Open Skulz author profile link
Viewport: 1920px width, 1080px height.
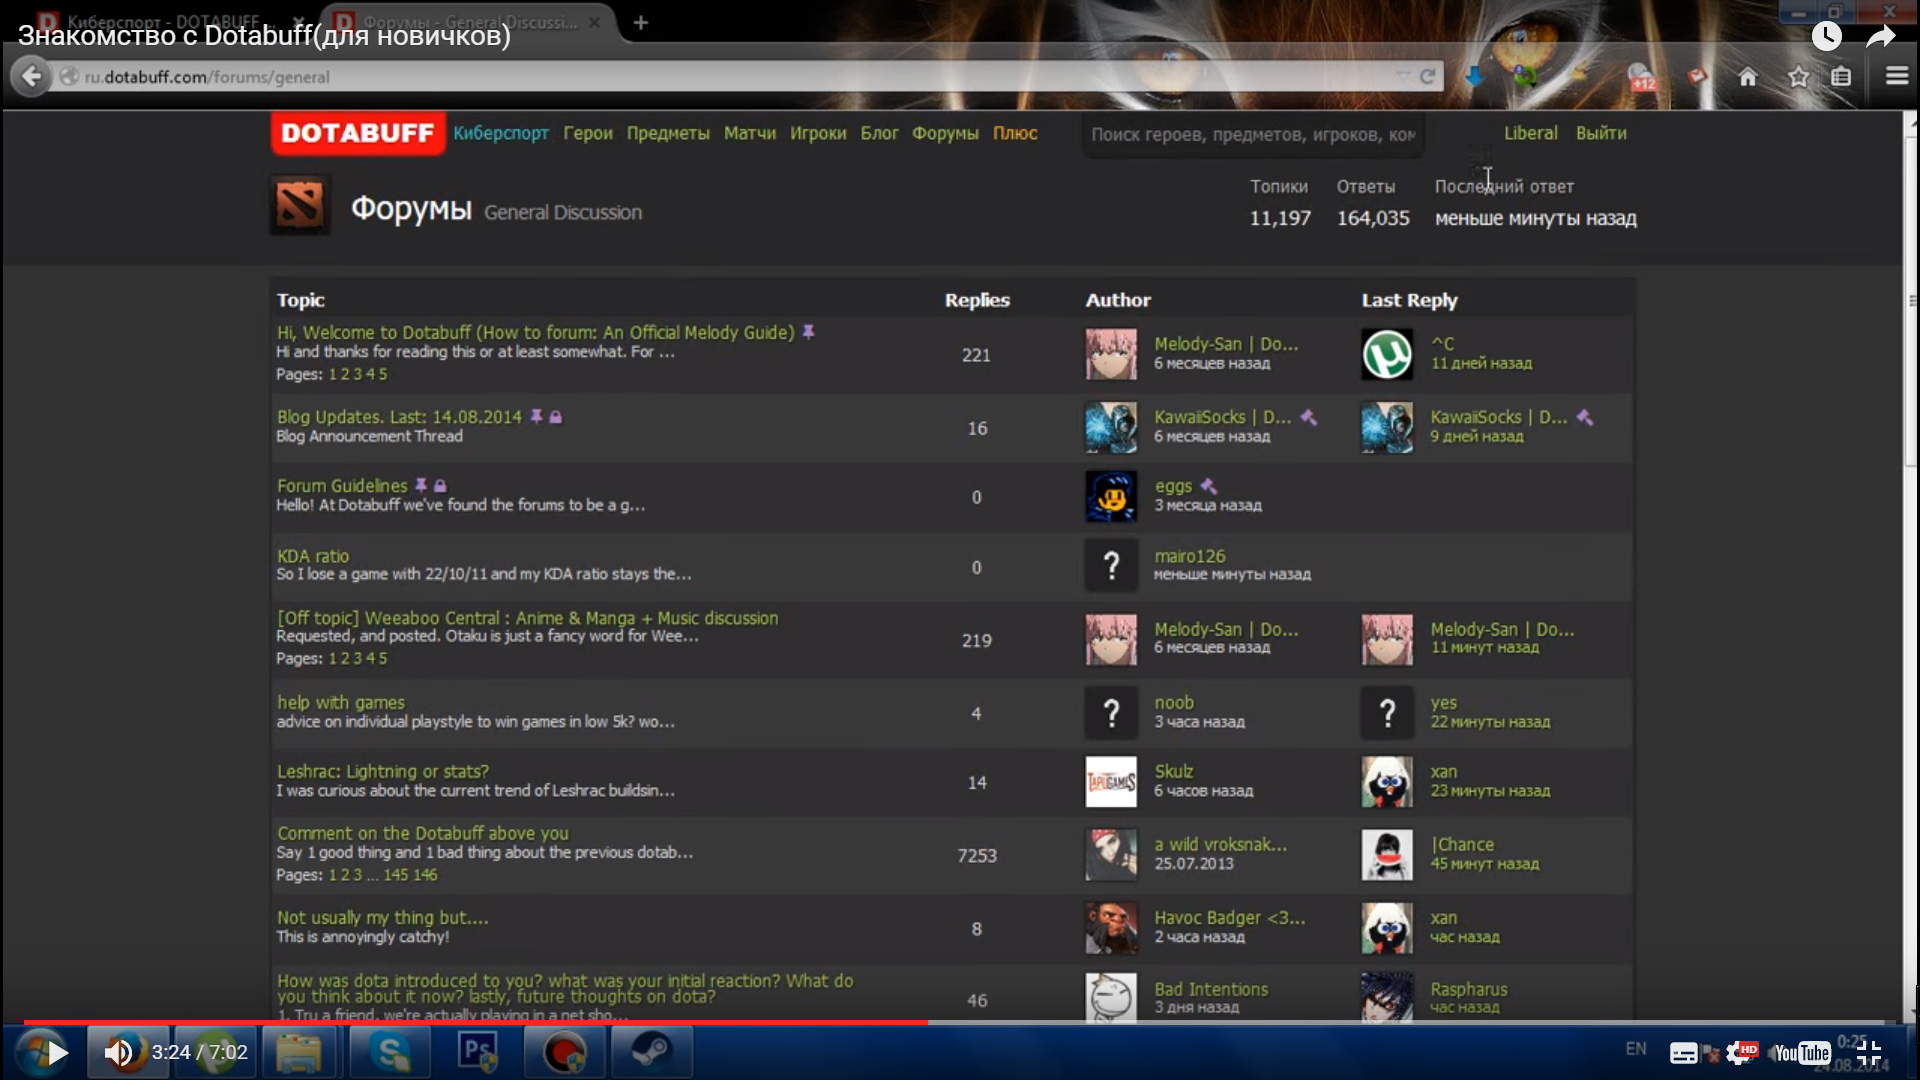click(x=1174, y=771)
